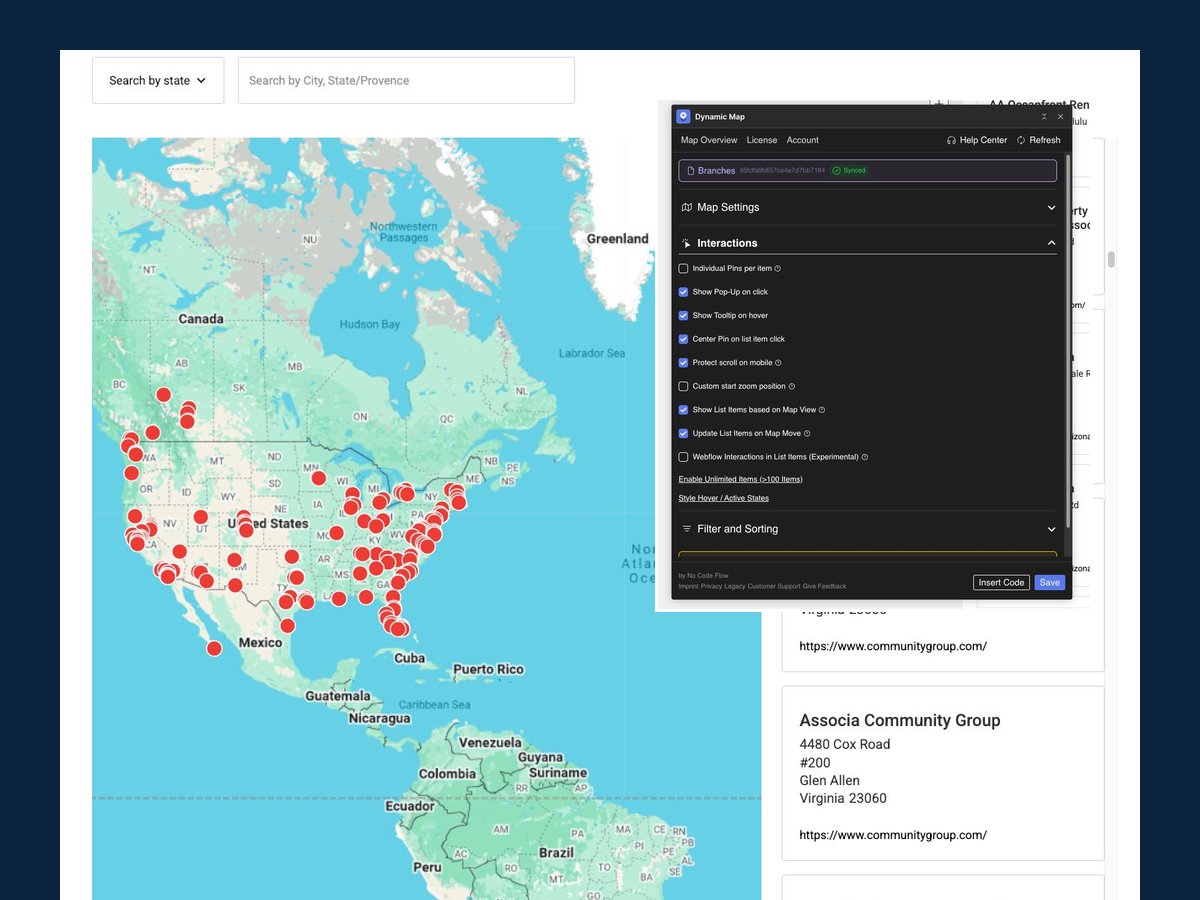
Task: Focus the Search by City, State/Provence field
Action: (x=406, y=80)
